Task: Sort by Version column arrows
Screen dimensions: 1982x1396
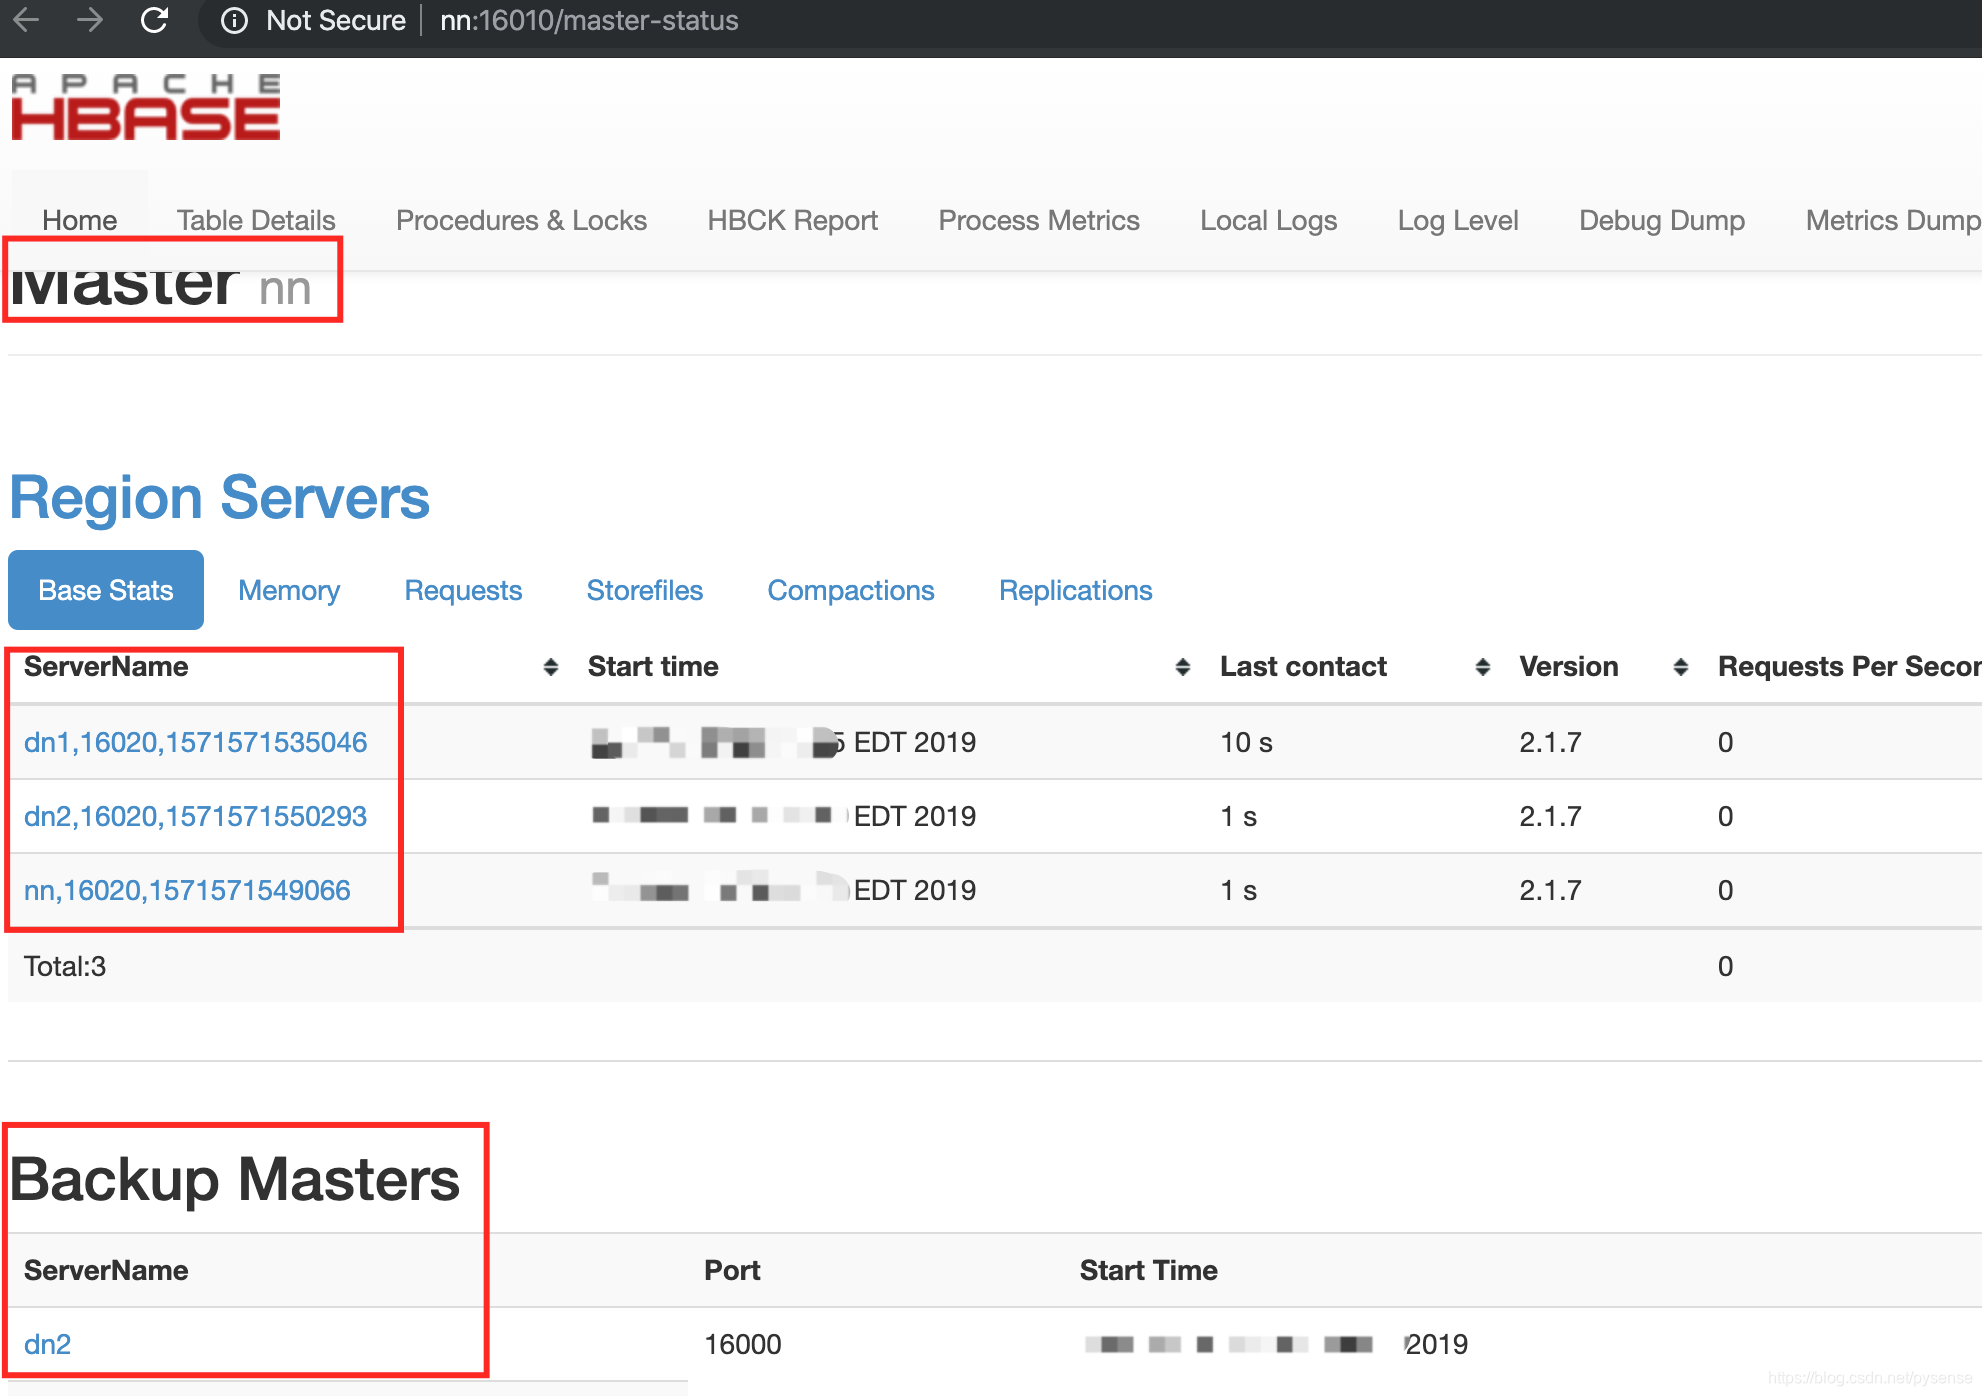Action: click(x=1680, y=667)
